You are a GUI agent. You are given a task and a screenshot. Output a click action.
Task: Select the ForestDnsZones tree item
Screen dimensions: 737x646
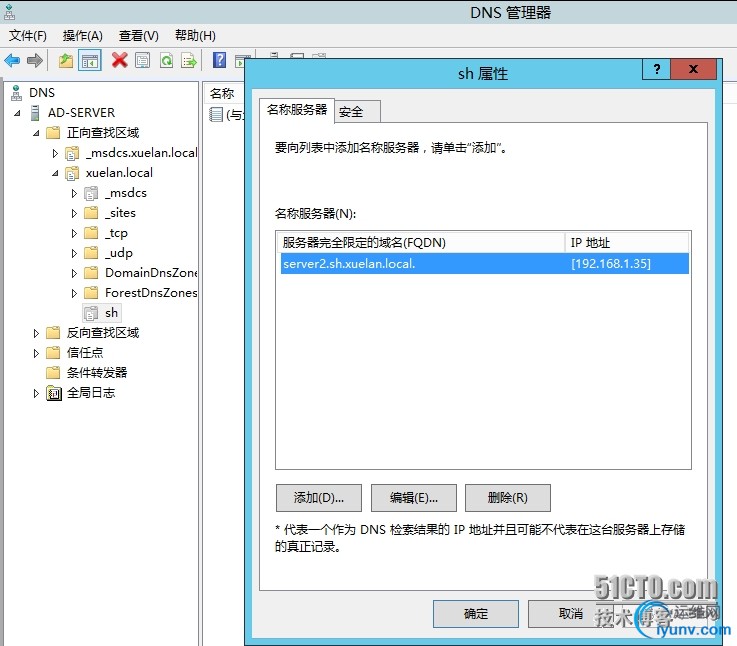click(x=151, y=293)
